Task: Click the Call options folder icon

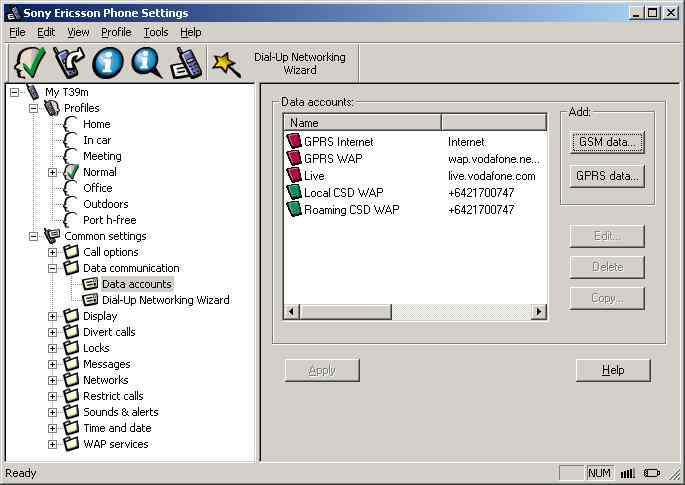Action: (x=71, y=252)
